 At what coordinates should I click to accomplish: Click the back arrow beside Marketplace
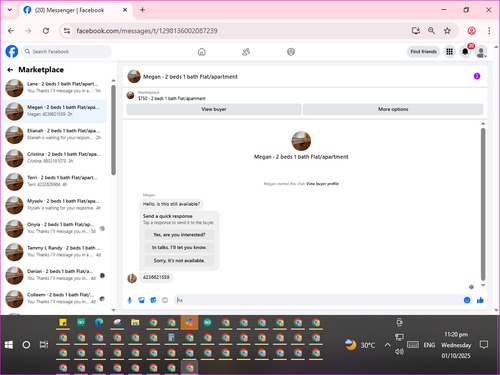point(10,70)
